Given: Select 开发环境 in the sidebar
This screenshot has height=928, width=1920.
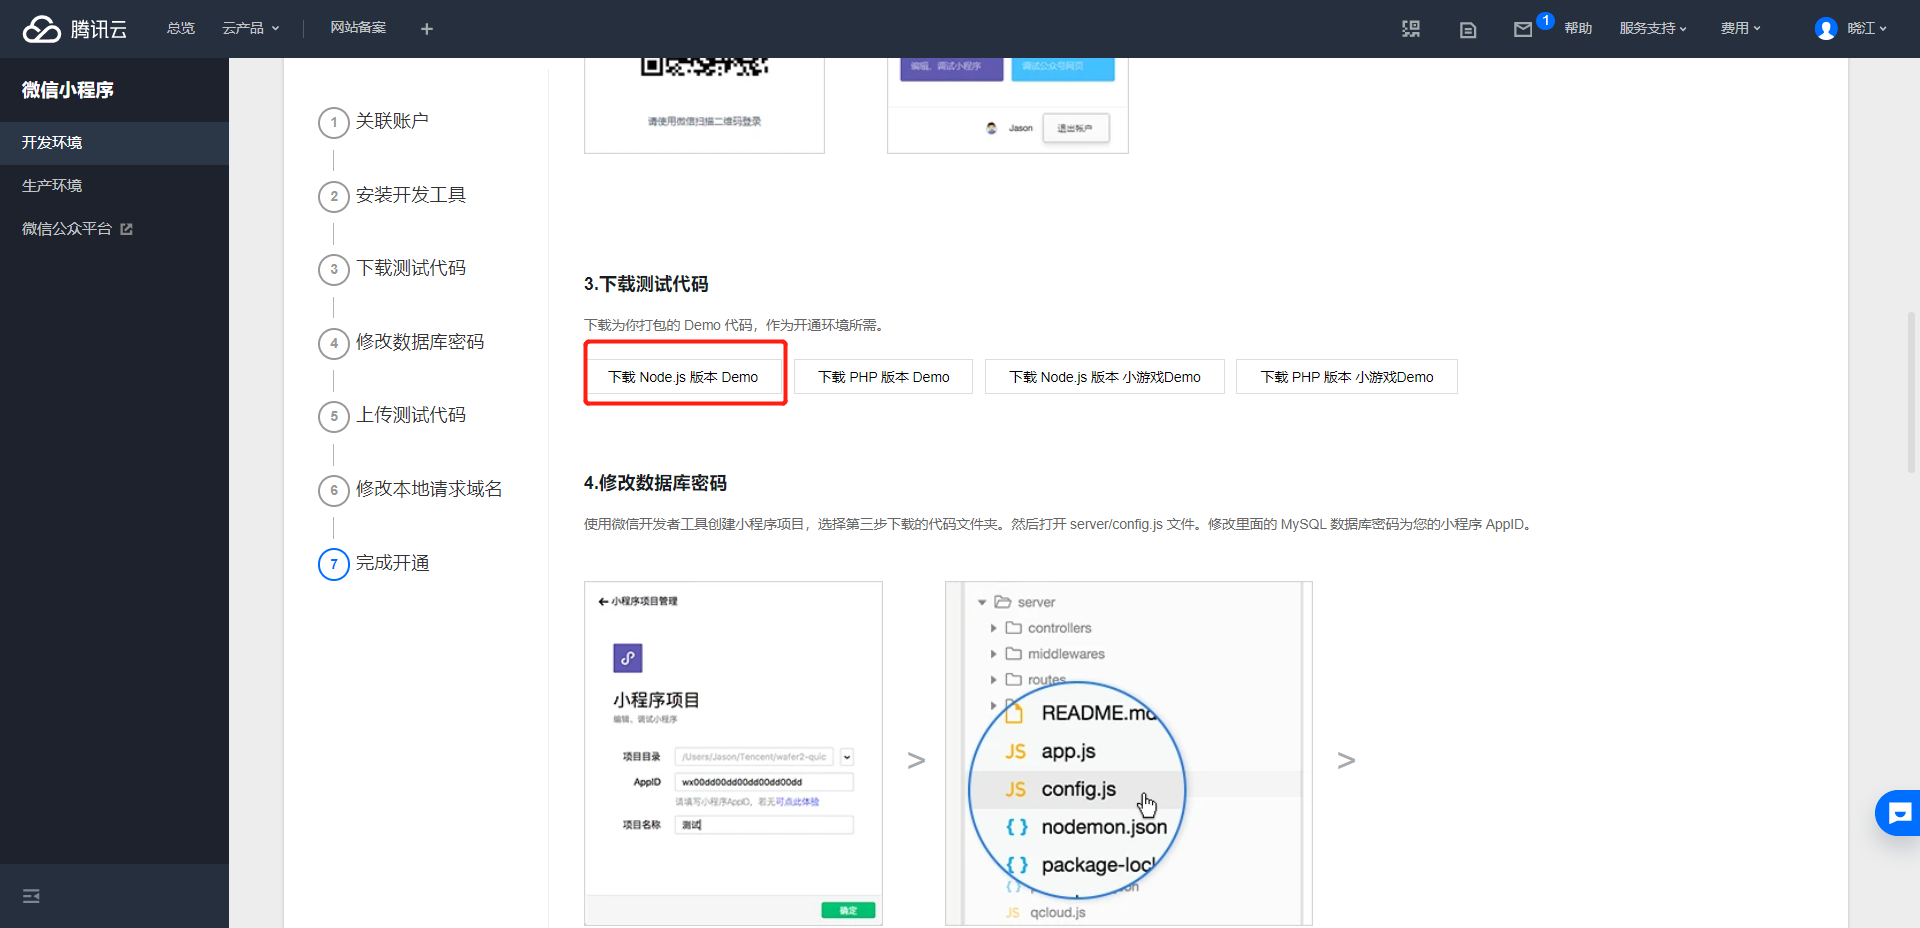Looking at the screenshot, I should point(52,143).
